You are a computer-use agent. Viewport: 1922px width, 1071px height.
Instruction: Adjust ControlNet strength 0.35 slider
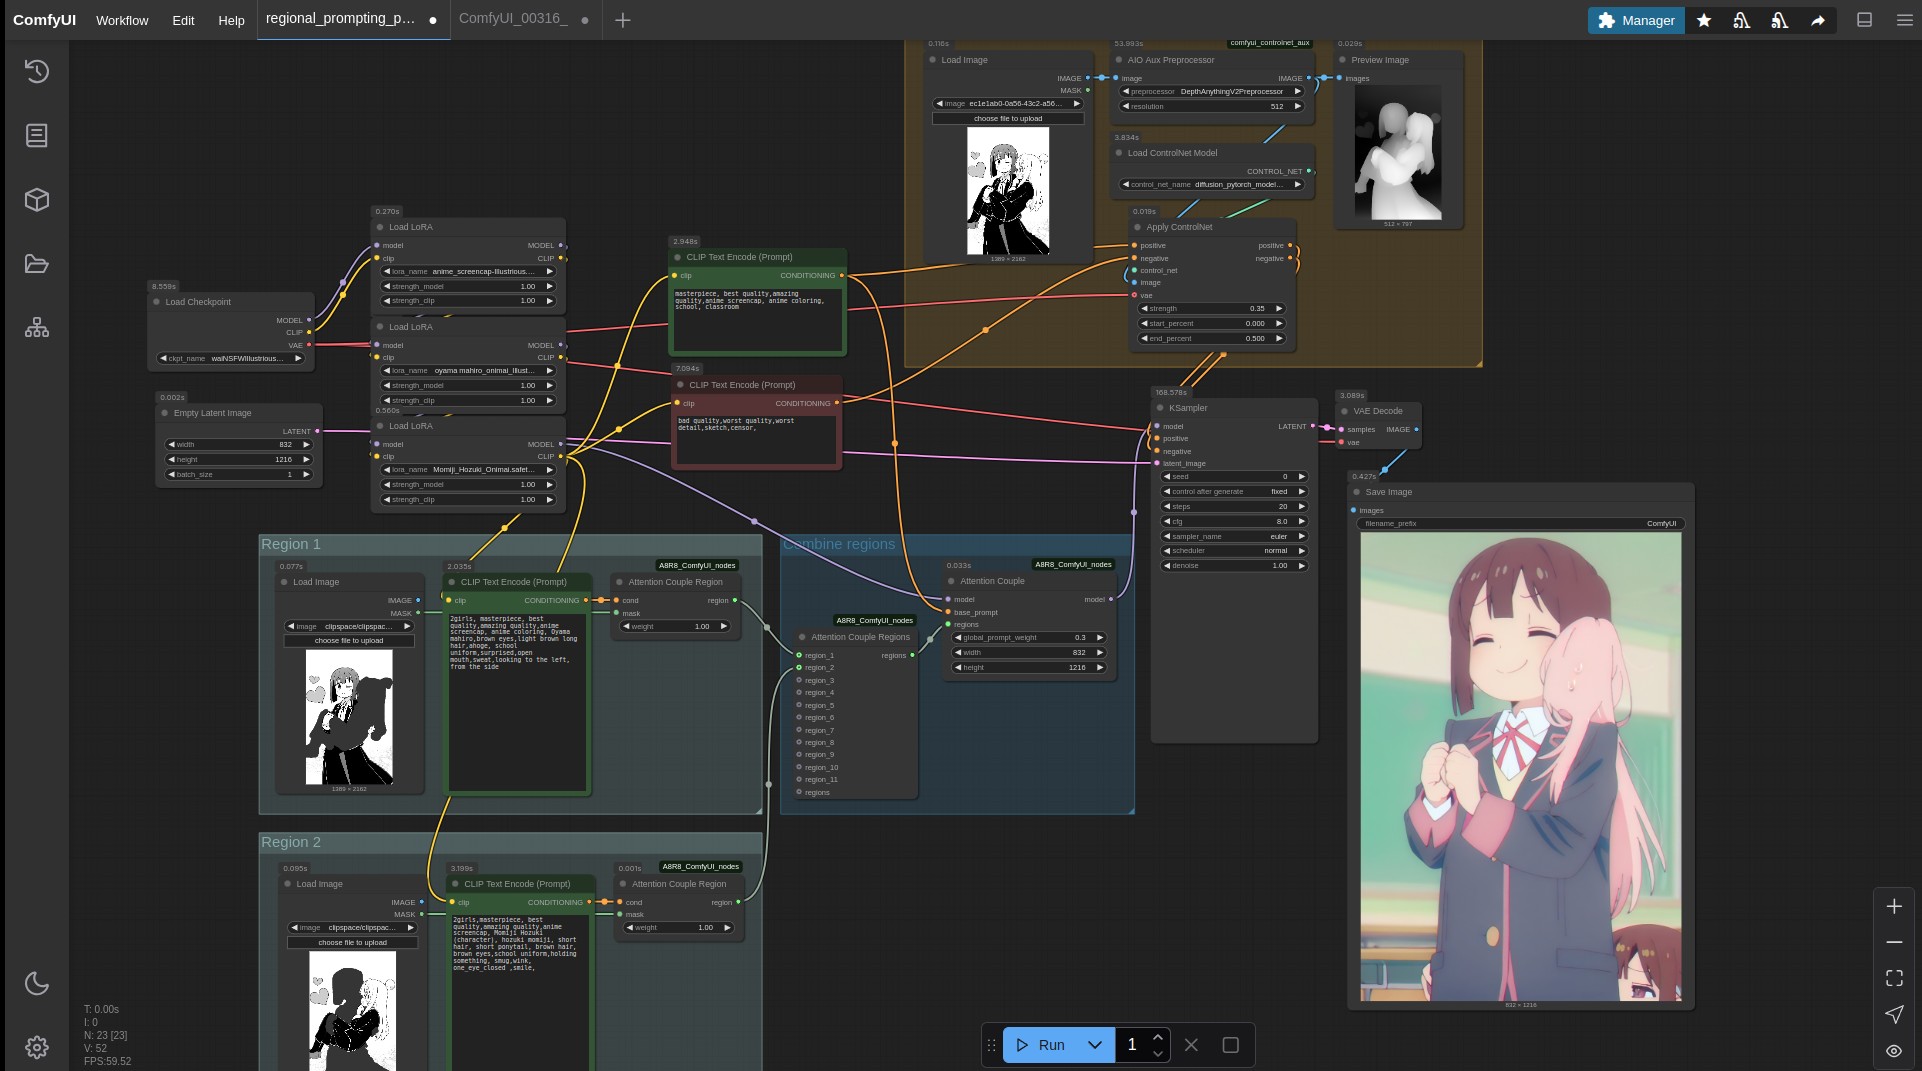pyautogui.click(x=1212, y=309)
